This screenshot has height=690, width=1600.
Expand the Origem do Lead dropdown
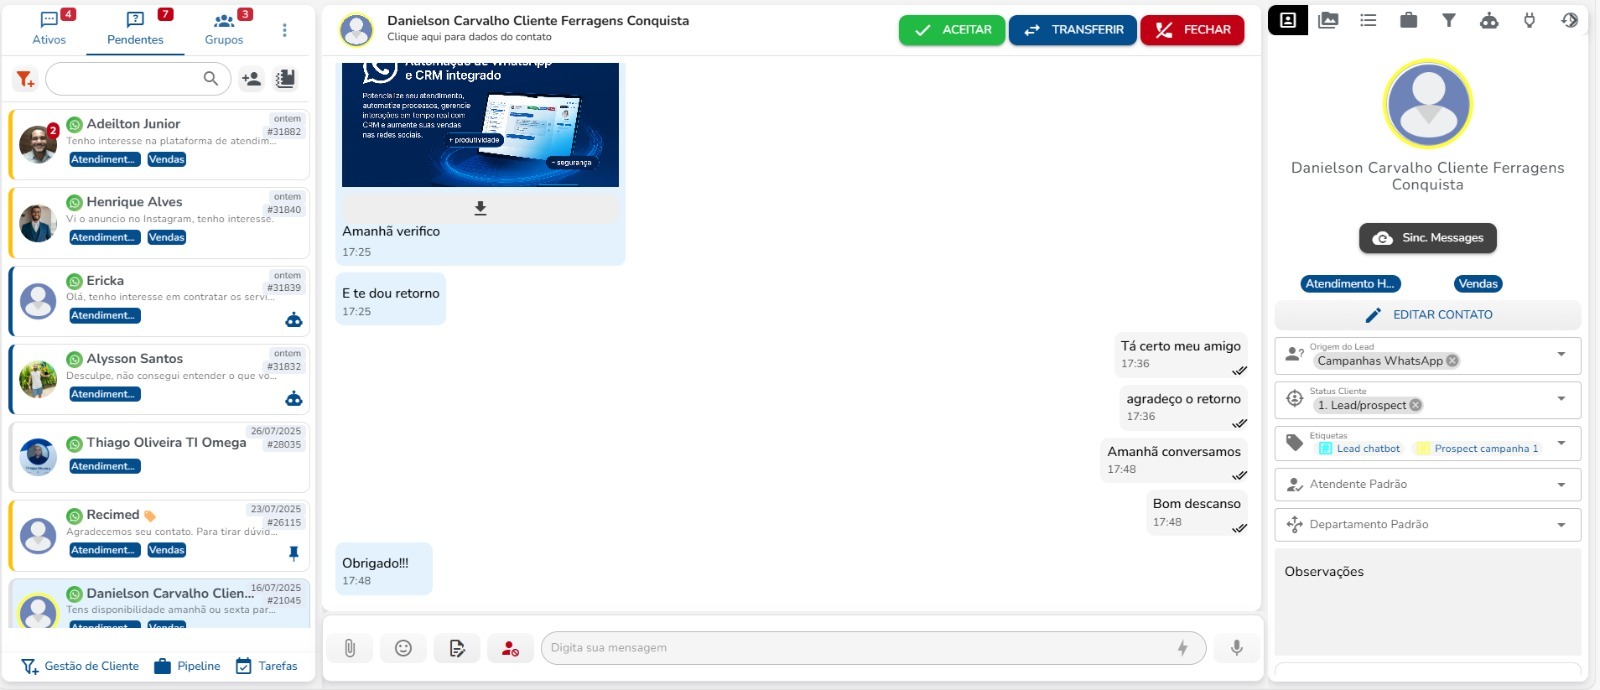tap(1561, 355)
